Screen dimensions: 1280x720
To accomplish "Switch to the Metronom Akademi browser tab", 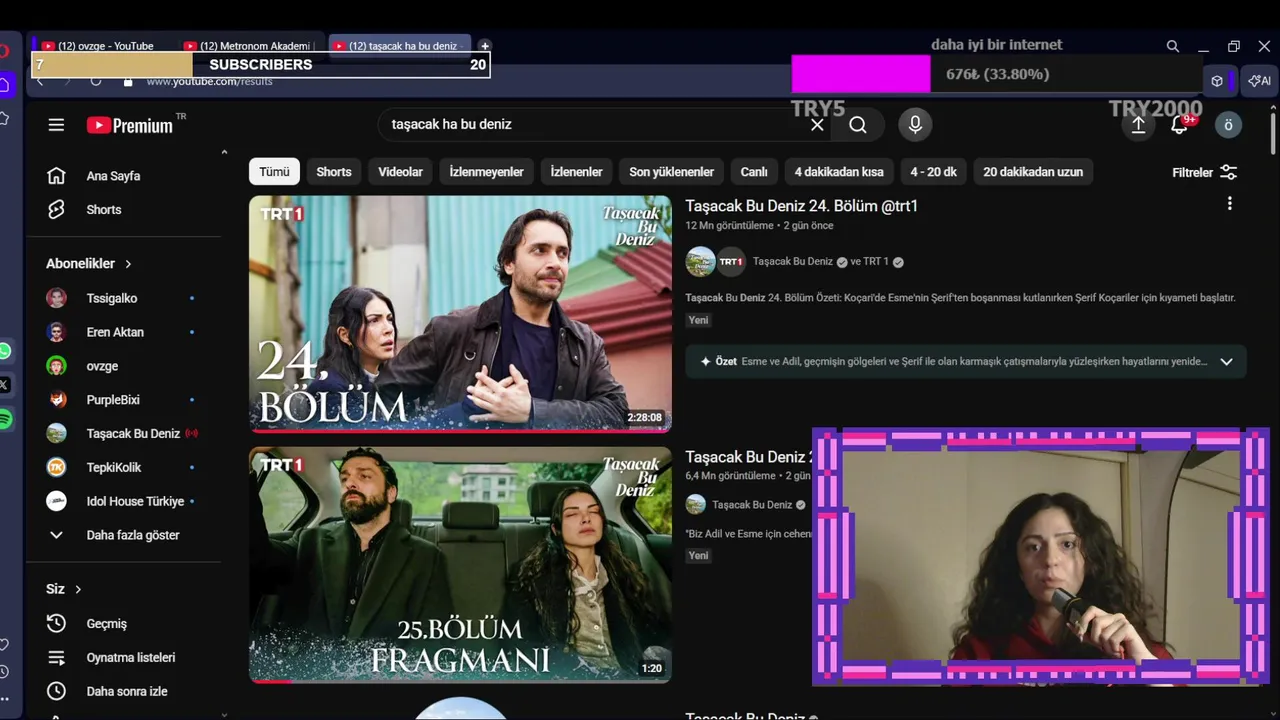I will coord(250,46).
